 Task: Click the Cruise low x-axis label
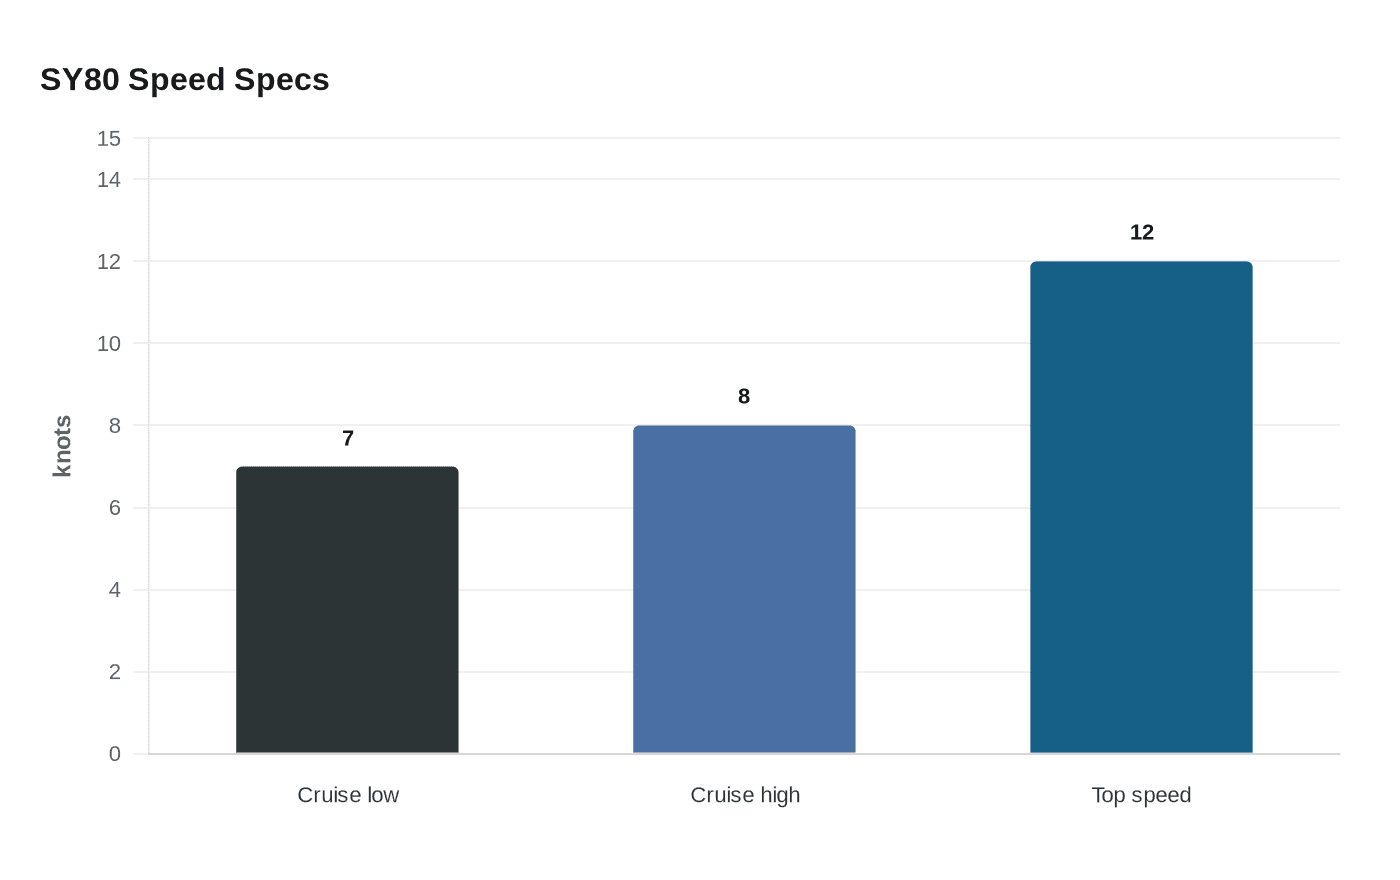(x=348, y=795)
